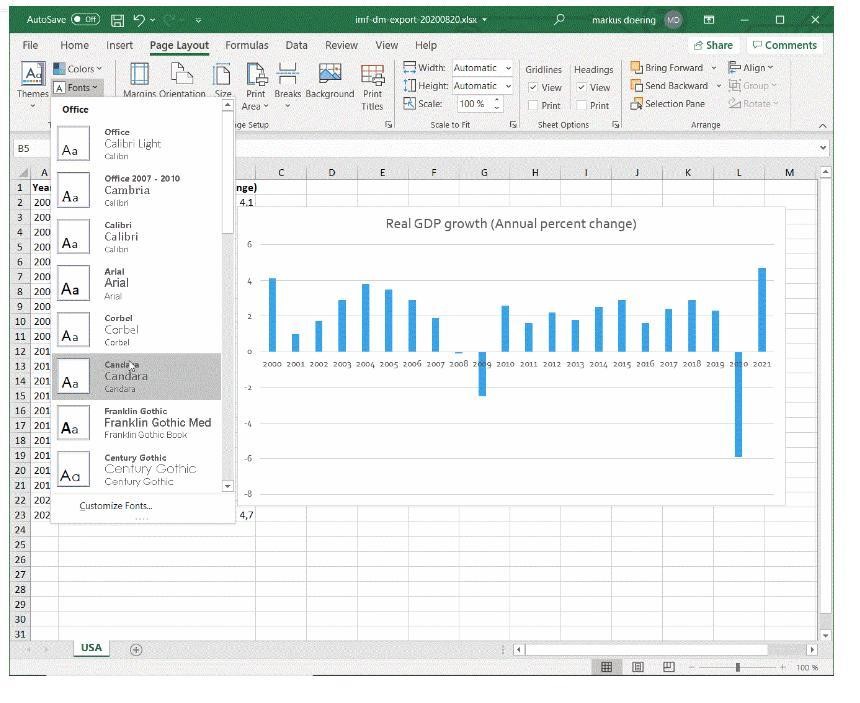Click the Share button

tap(712, 45)
